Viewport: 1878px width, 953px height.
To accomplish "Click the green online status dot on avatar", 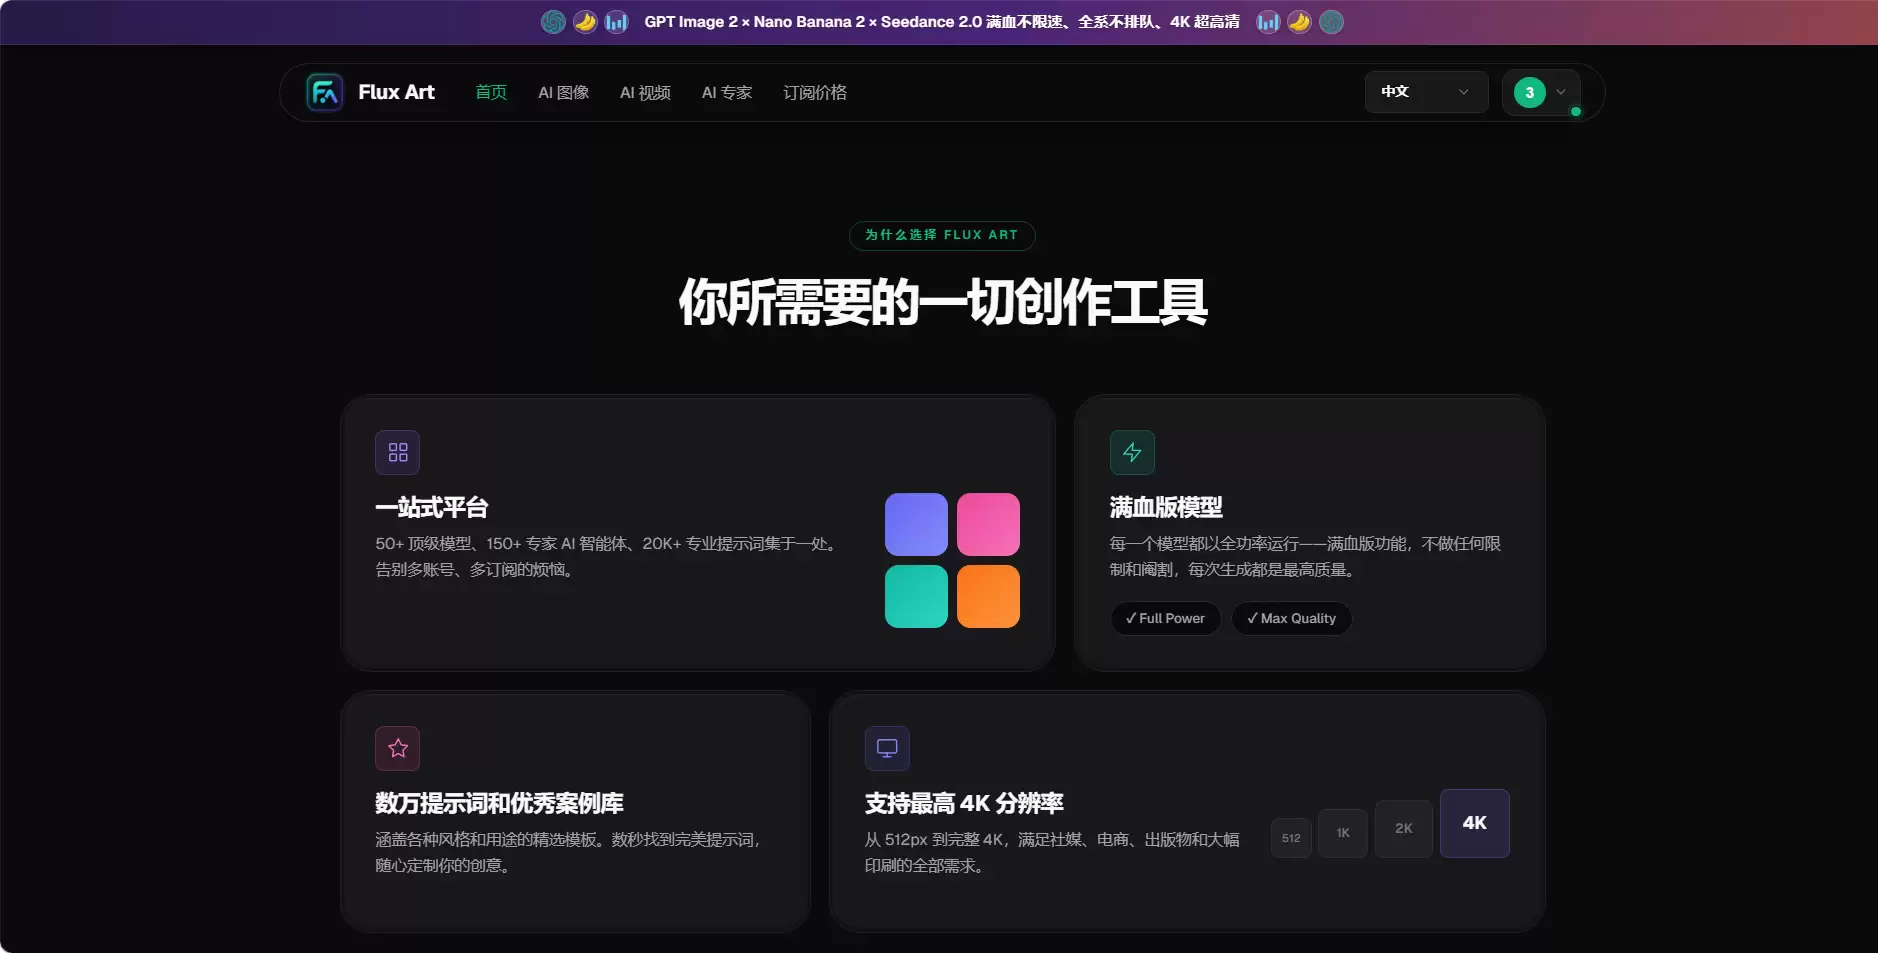I will (x=1576, y=111).
